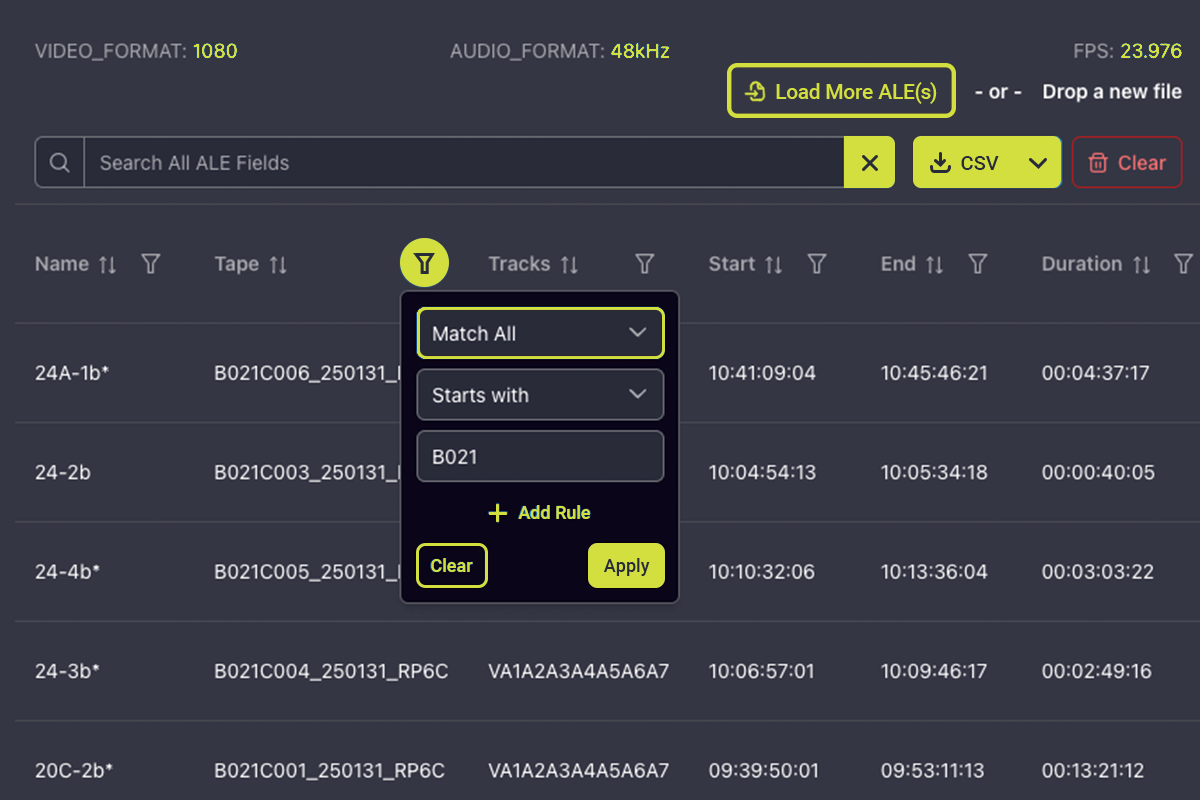Sort by Tracks using sort arrows

pyautogui.click(x=569, y=265)
